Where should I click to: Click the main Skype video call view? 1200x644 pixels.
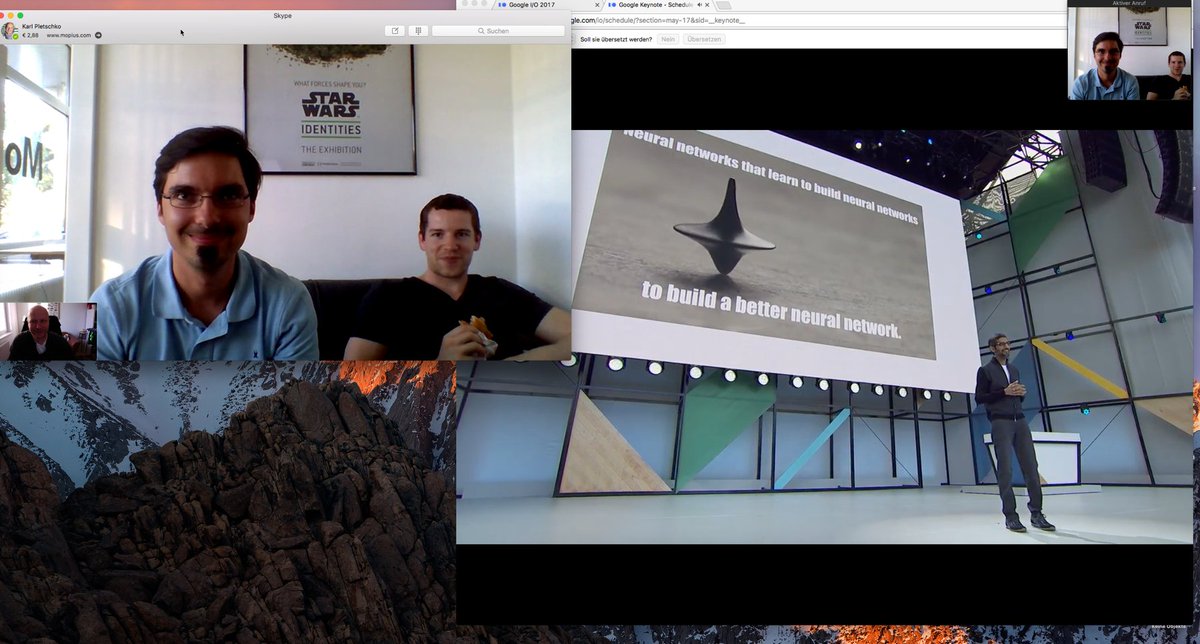286,202
